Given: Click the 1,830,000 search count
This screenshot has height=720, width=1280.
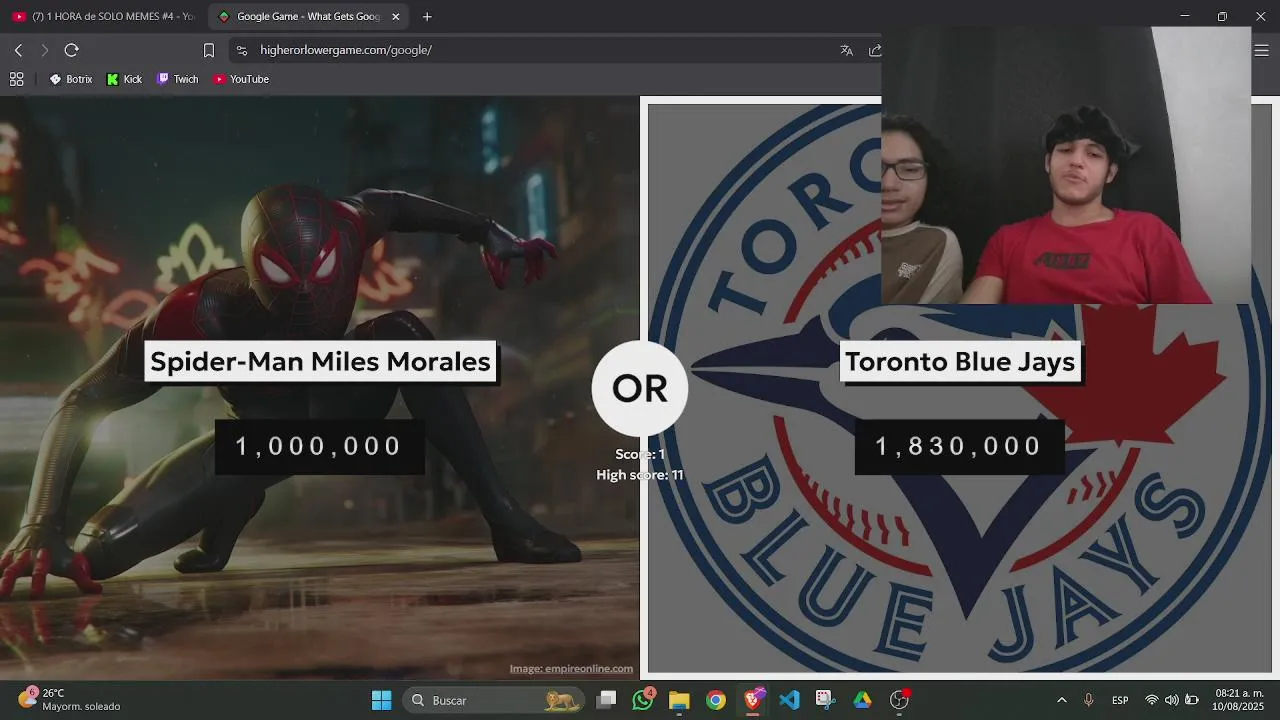Looking at the screenshot, I should coord(959,446).
